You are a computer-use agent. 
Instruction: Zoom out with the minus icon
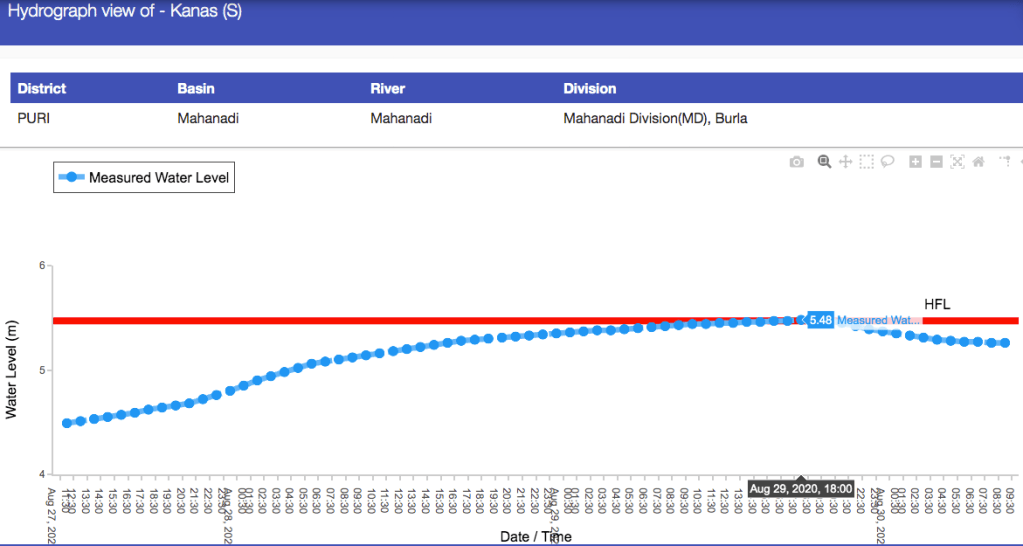click(x=936, y=162)
